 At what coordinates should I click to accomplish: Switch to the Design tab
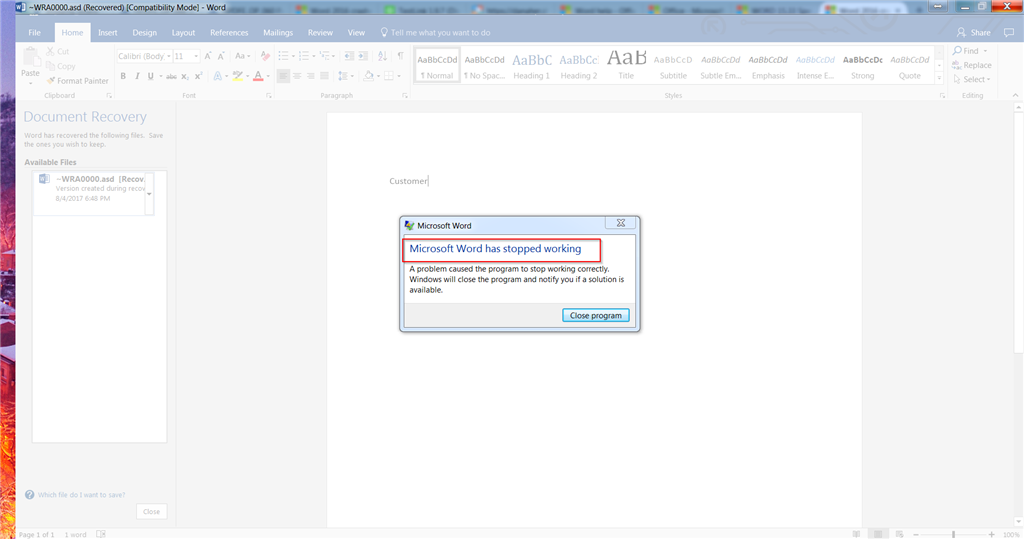click(x=144, y=33)
